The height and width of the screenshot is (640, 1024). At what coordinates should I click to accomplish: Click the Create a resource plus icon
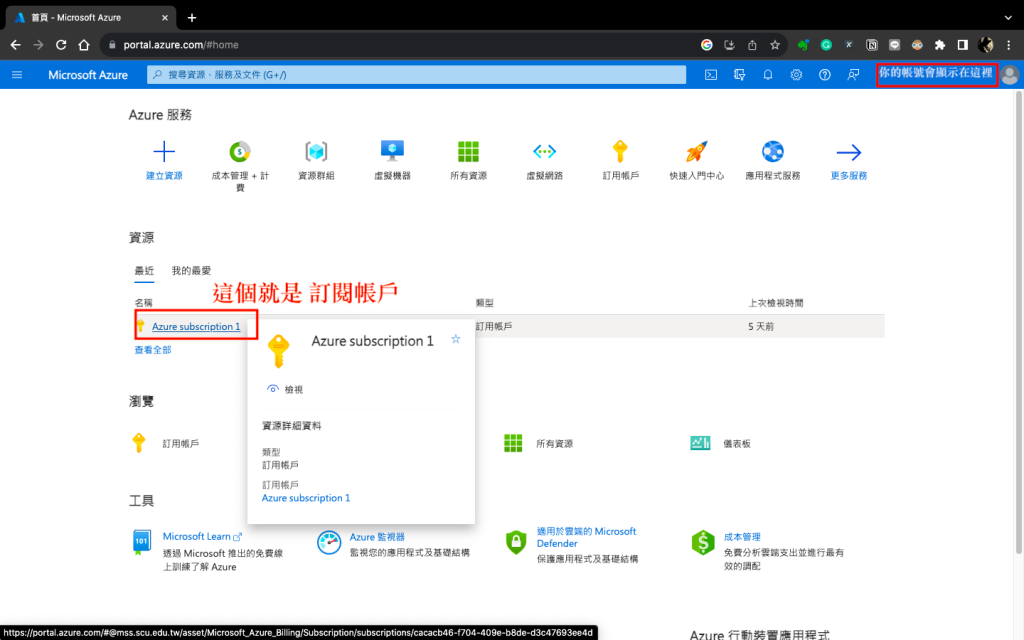coord(164,152)
